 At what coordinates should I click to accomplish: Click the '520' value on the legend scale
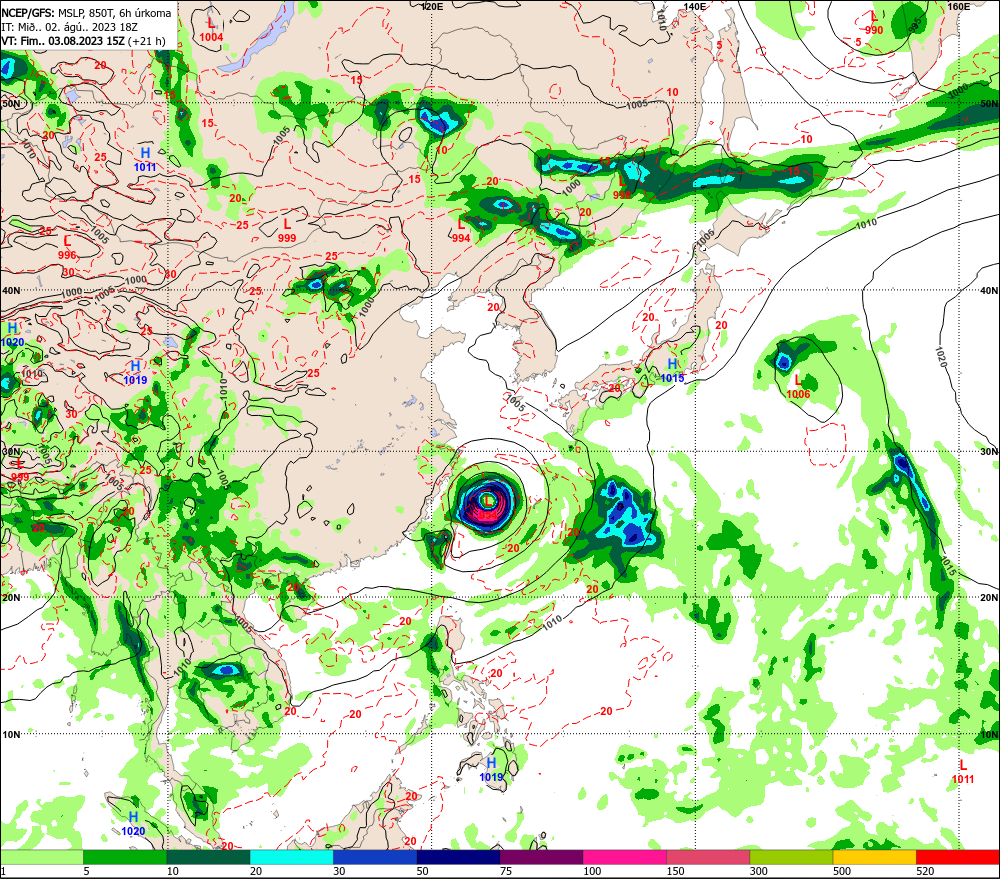(925, 871)
